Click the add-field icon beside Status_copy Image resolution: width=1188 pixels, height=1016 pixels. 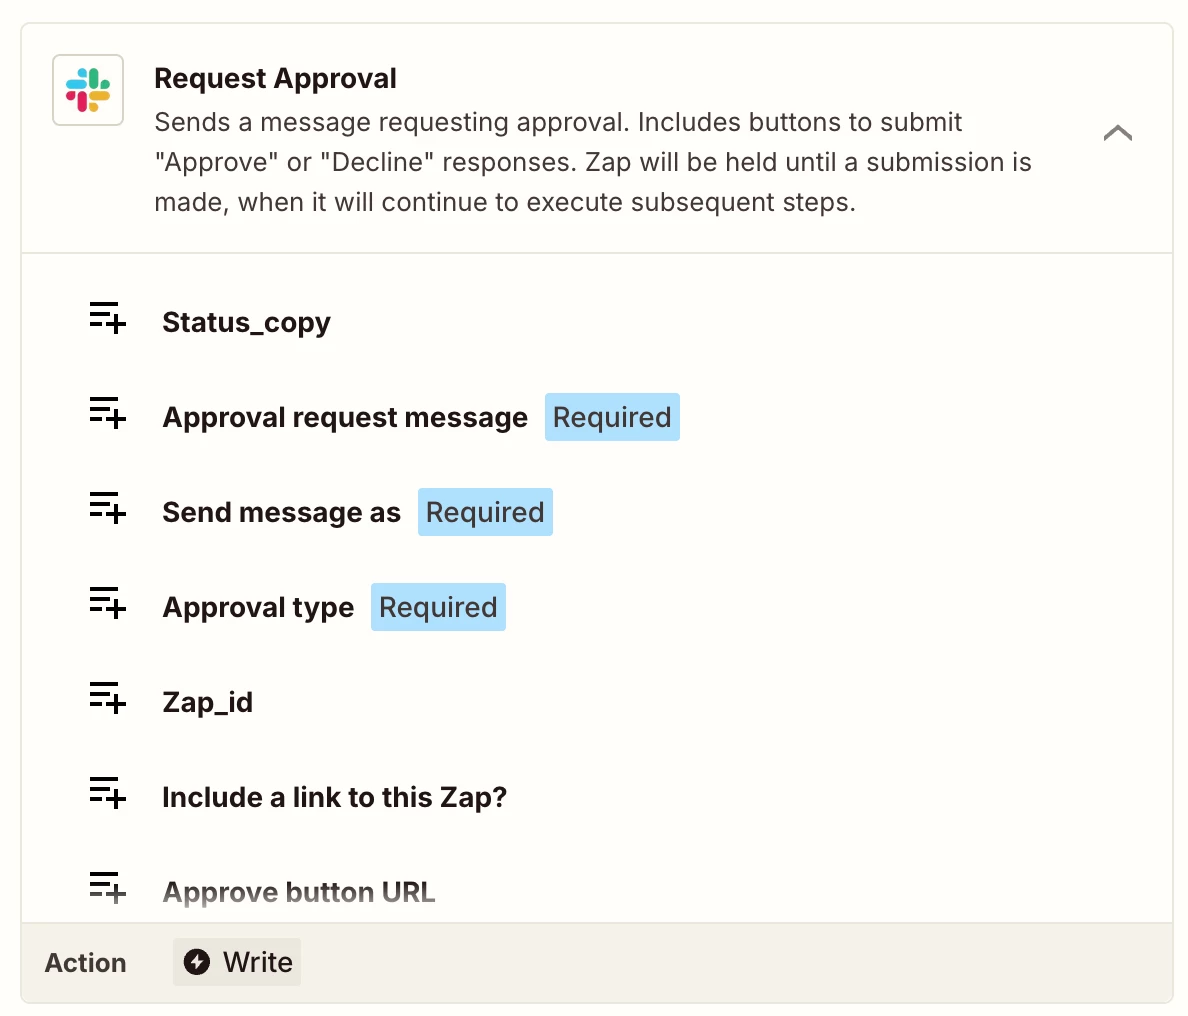click(x=107, y=318)
